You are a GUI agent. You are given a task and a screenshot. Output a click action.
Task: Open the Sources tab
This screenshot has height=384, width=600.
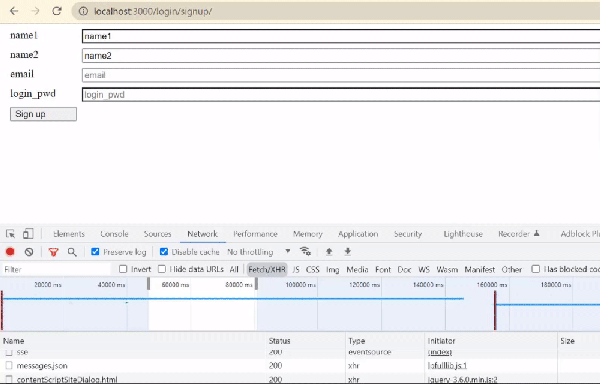point(157,234)
